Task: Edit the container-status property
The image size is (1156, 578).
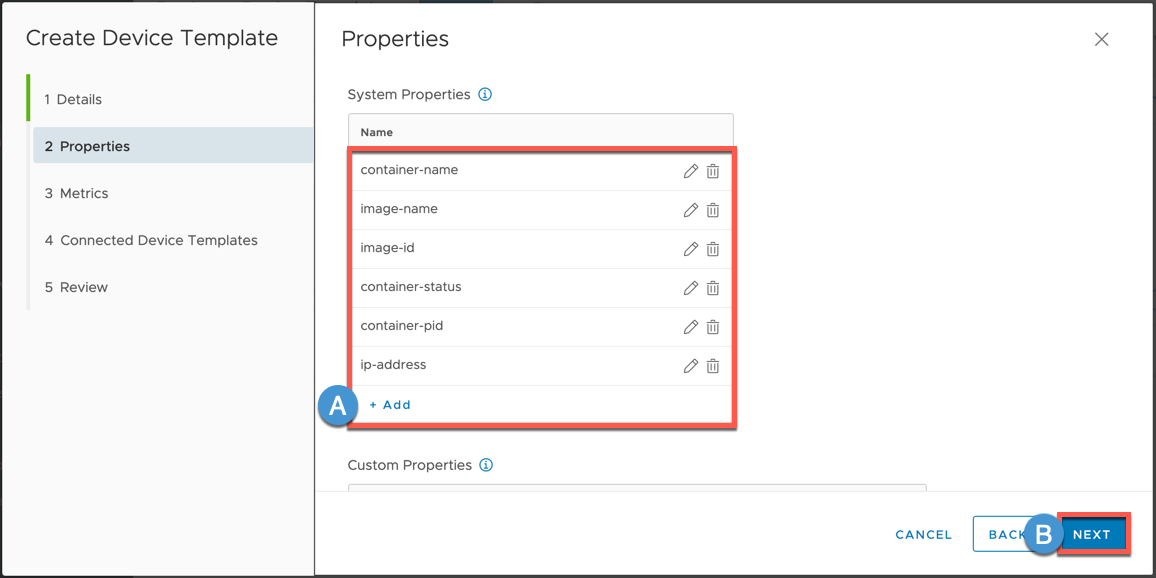Action: pyautogui.click(x=690, y=288)
